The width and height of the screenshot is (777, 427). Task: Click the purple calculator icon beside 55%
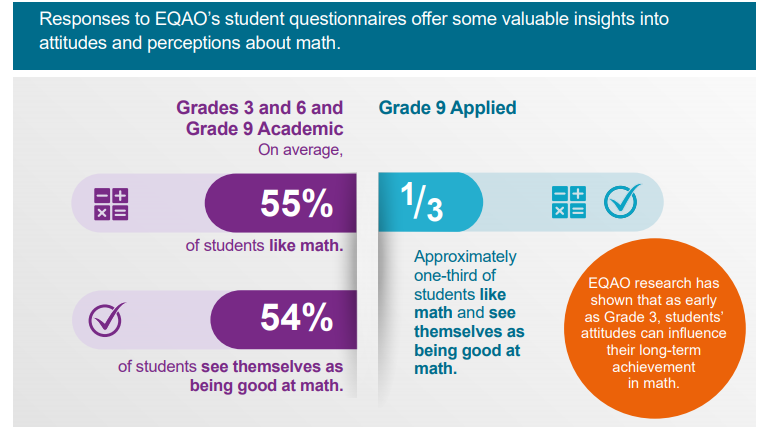[x=111, y=203]
